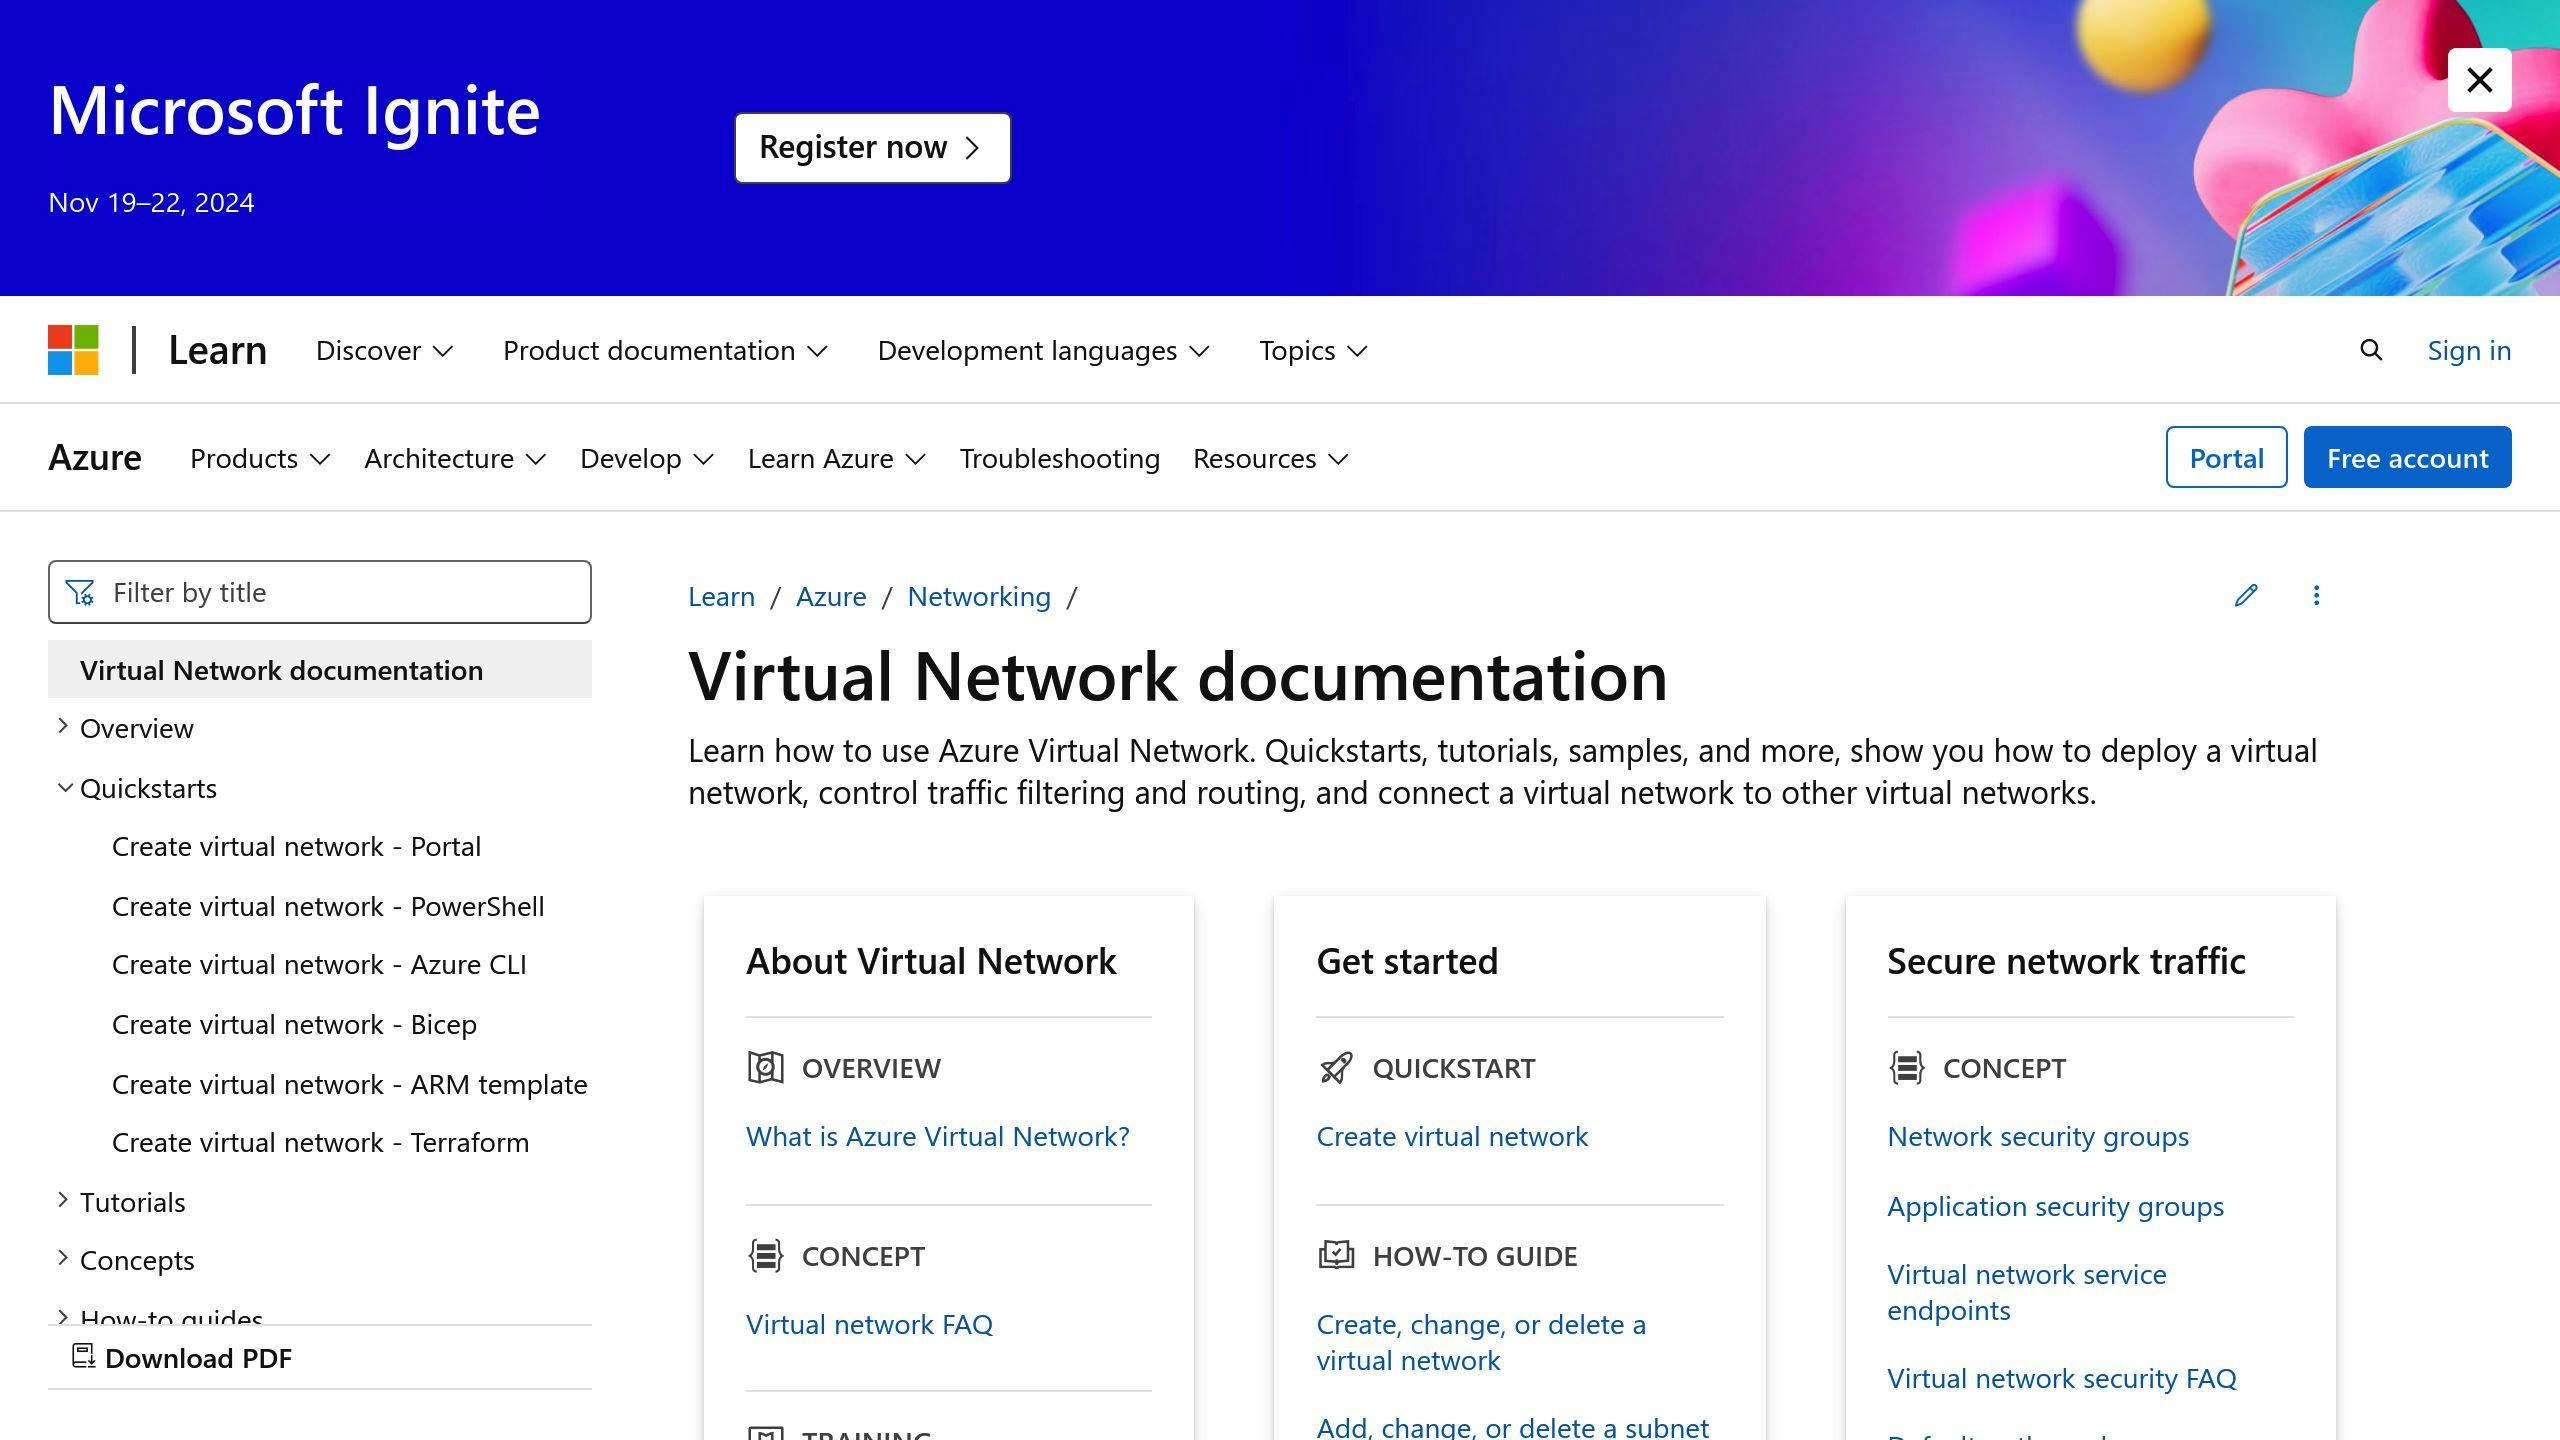Click the Filter by title search icon
Viewport: 2560px width, 1440px height.
coord(79,591)
